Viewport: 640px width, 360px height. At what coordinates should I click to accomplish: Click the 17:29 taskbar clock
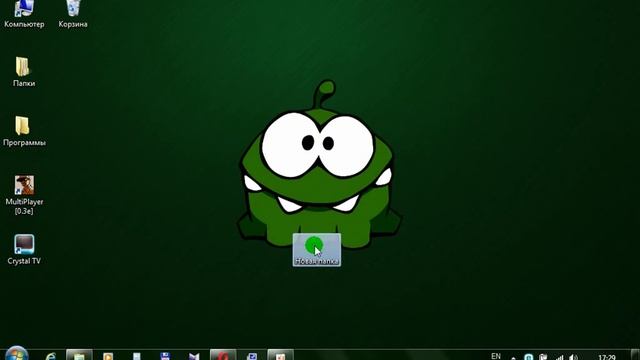click(607, 357)
